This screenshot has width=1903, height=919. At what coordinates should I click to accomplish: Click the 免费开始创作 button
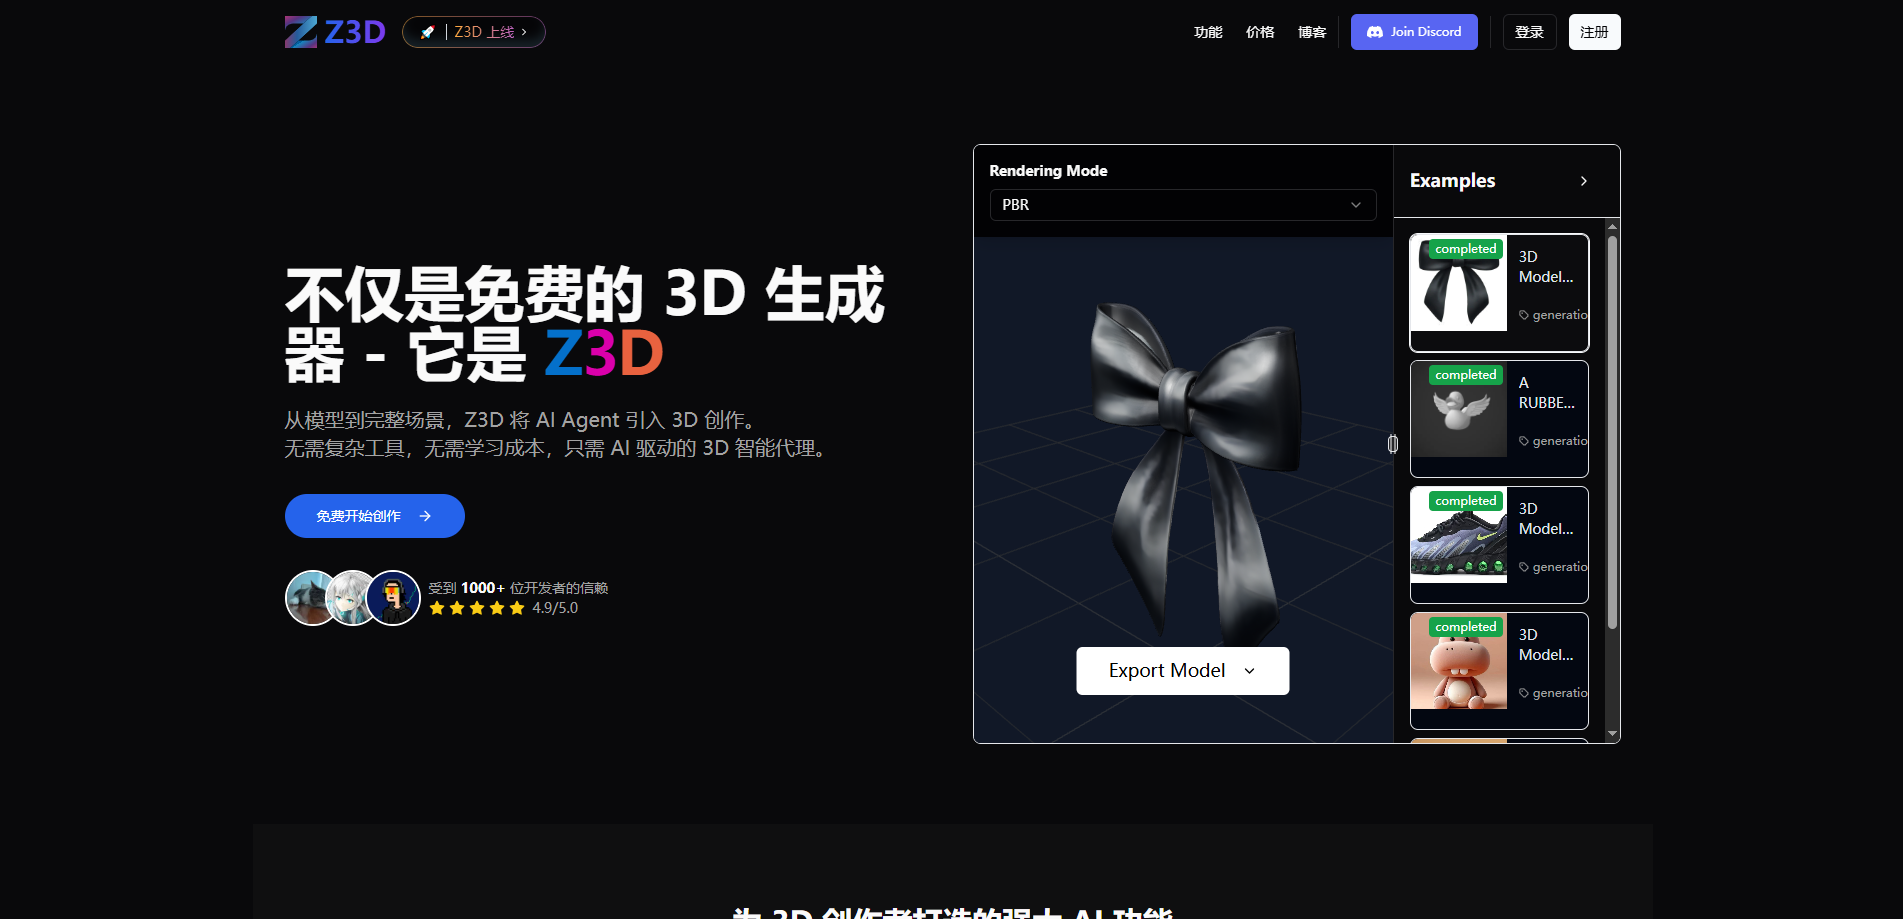pyautogui.click(x=374, y=516)
